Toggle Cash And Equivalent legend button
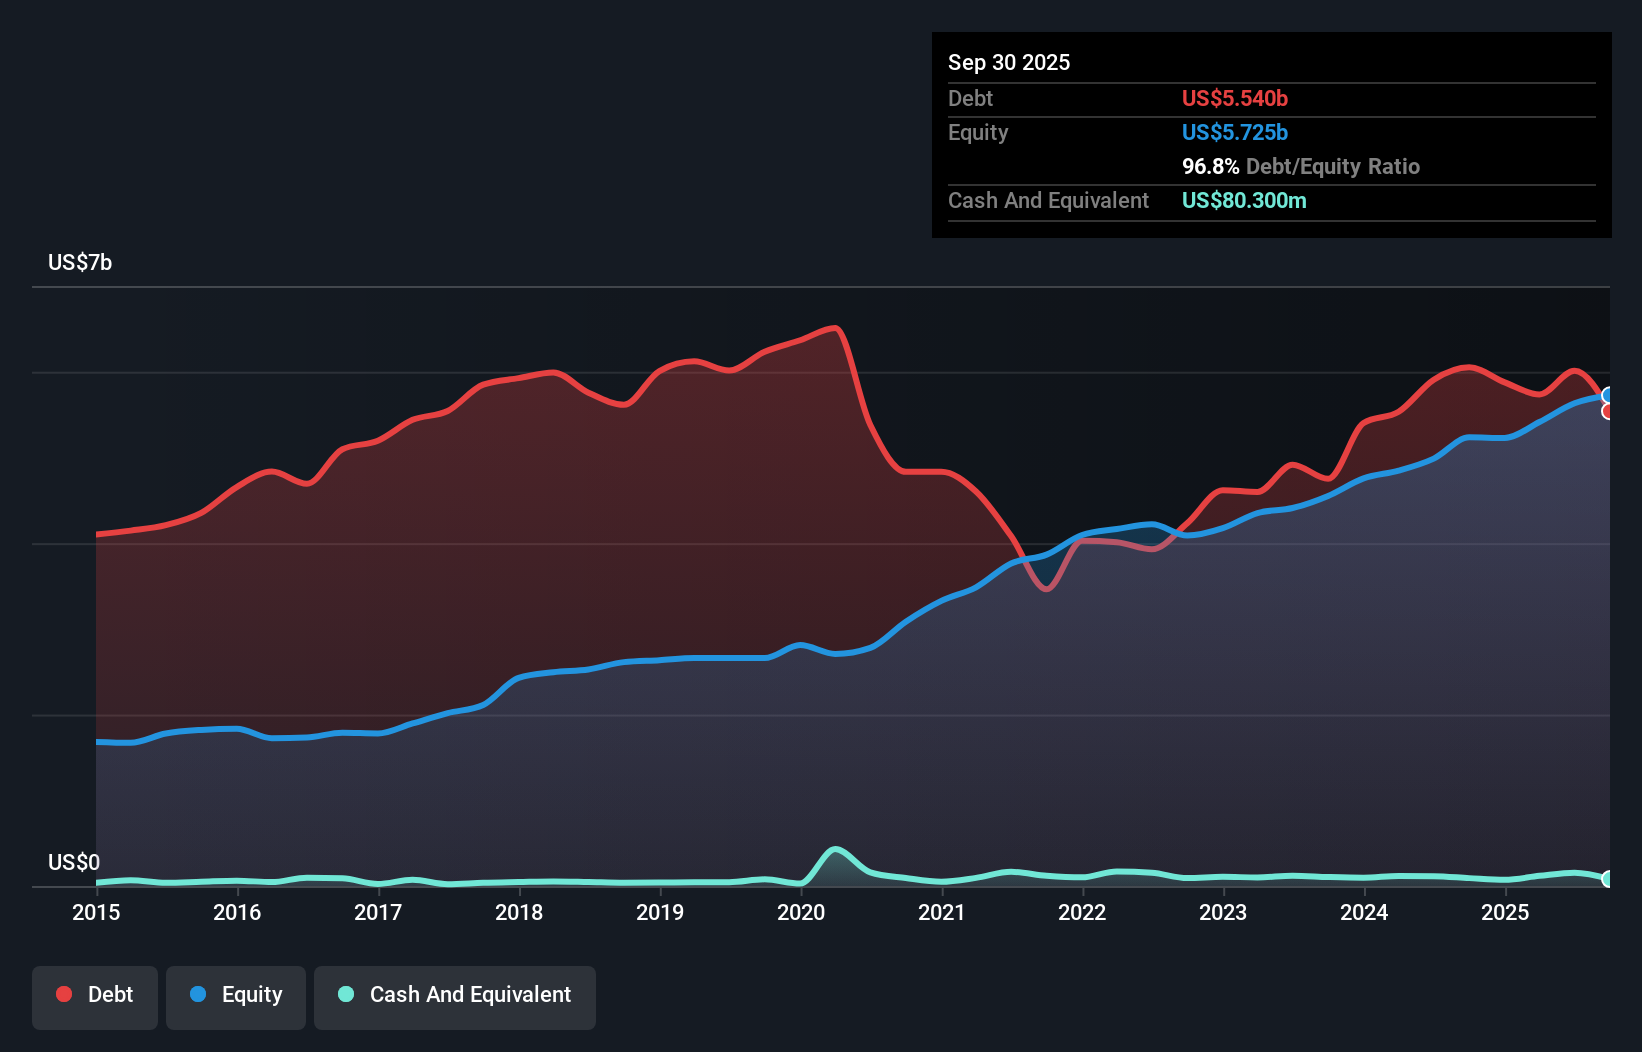Screen dimensions: 1642x1052 (x=455, y=997)
